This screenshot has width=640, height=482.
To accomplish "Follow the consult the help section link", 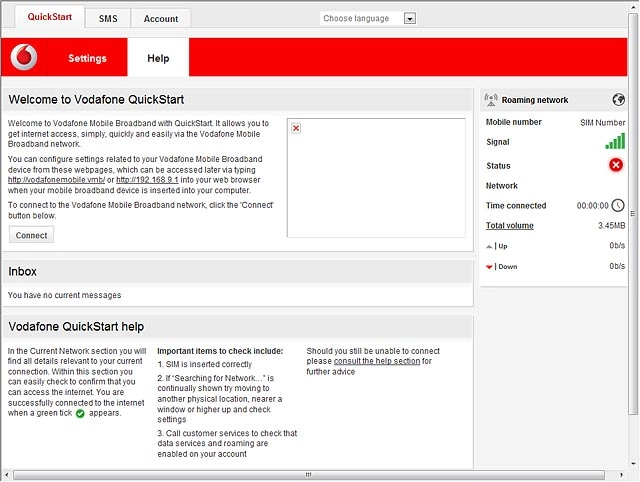I will (x=377, y=361).
